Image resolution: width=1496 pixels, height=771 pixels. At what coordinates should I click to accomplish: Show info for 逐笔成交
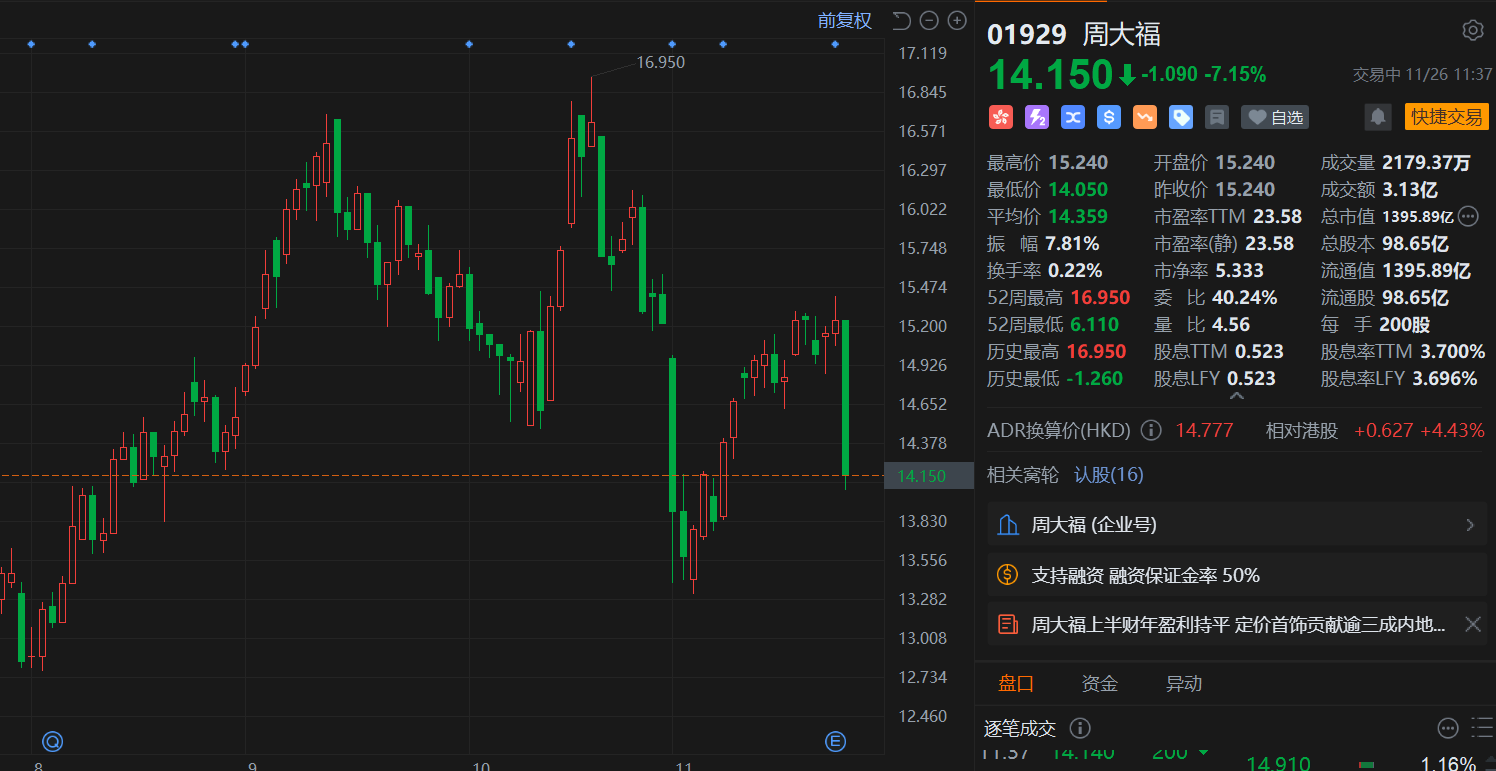point(1080,728)
